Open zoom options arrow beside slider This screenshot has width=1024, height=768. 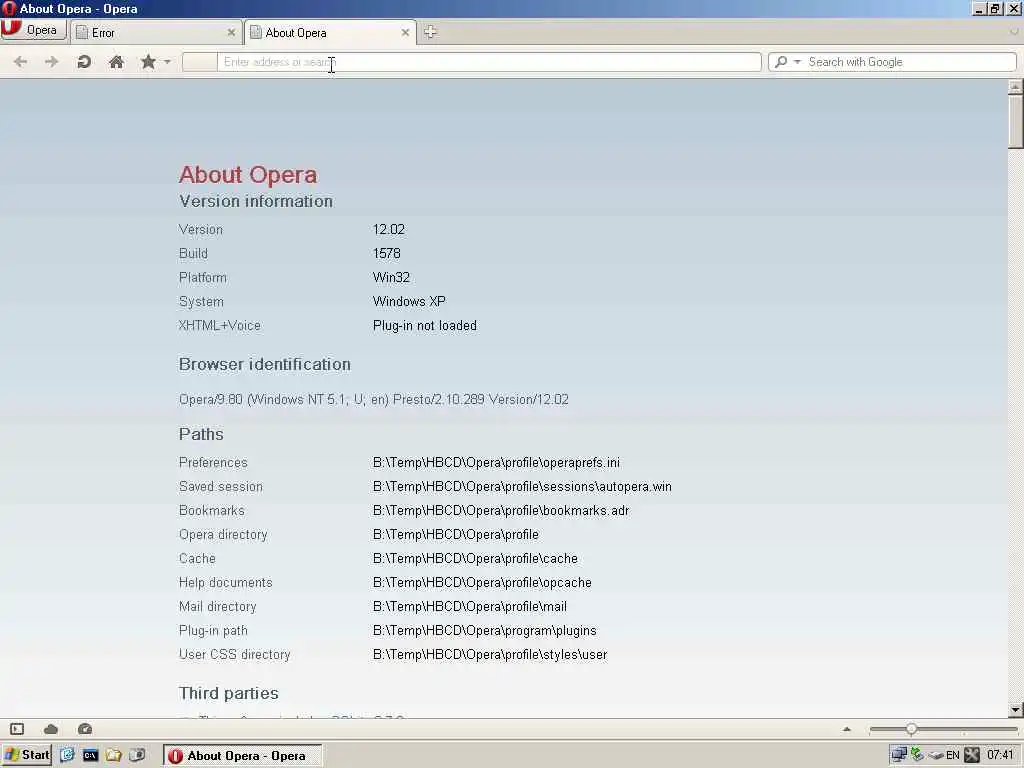(x=846, y=729)
